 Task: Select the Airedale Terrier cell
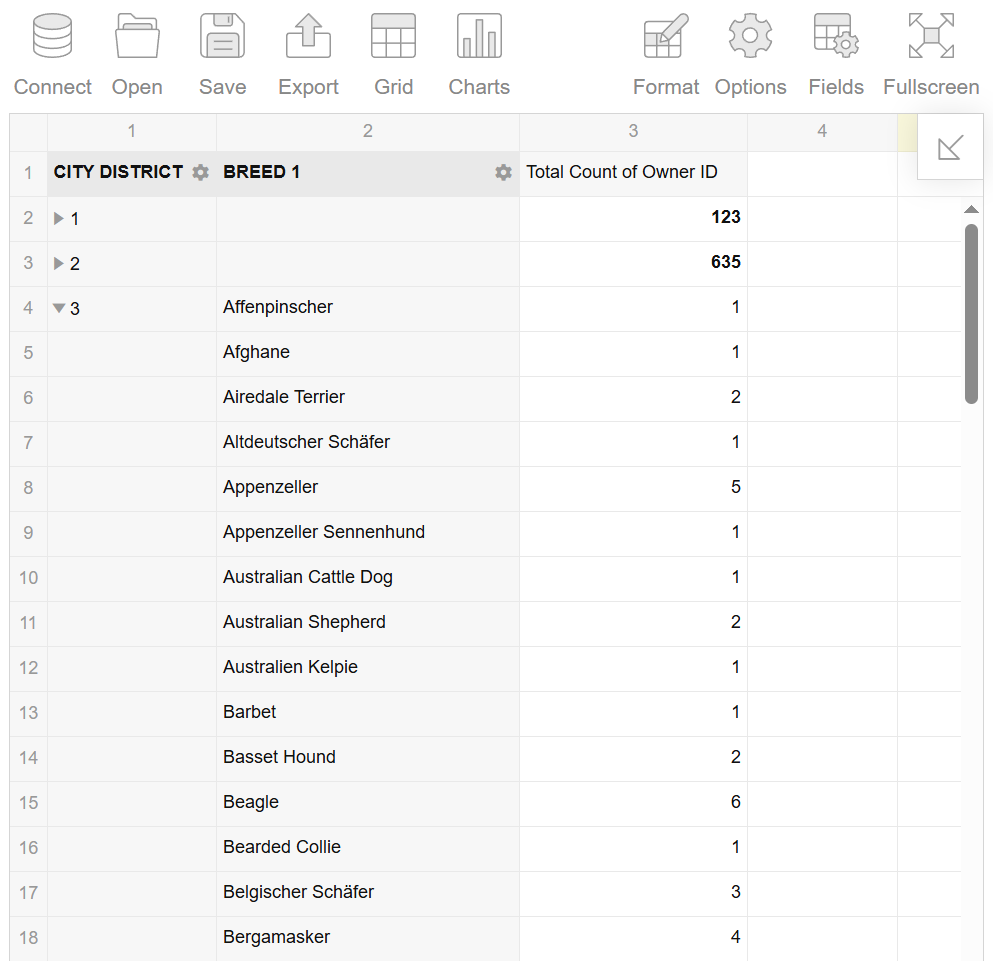click(368, 398)
